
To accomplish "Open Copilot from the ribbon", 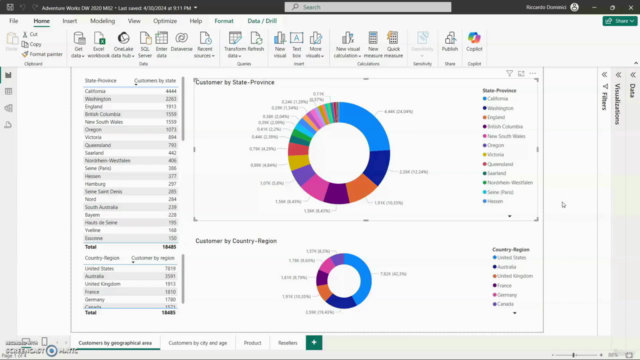I will [x=474, y=42].
